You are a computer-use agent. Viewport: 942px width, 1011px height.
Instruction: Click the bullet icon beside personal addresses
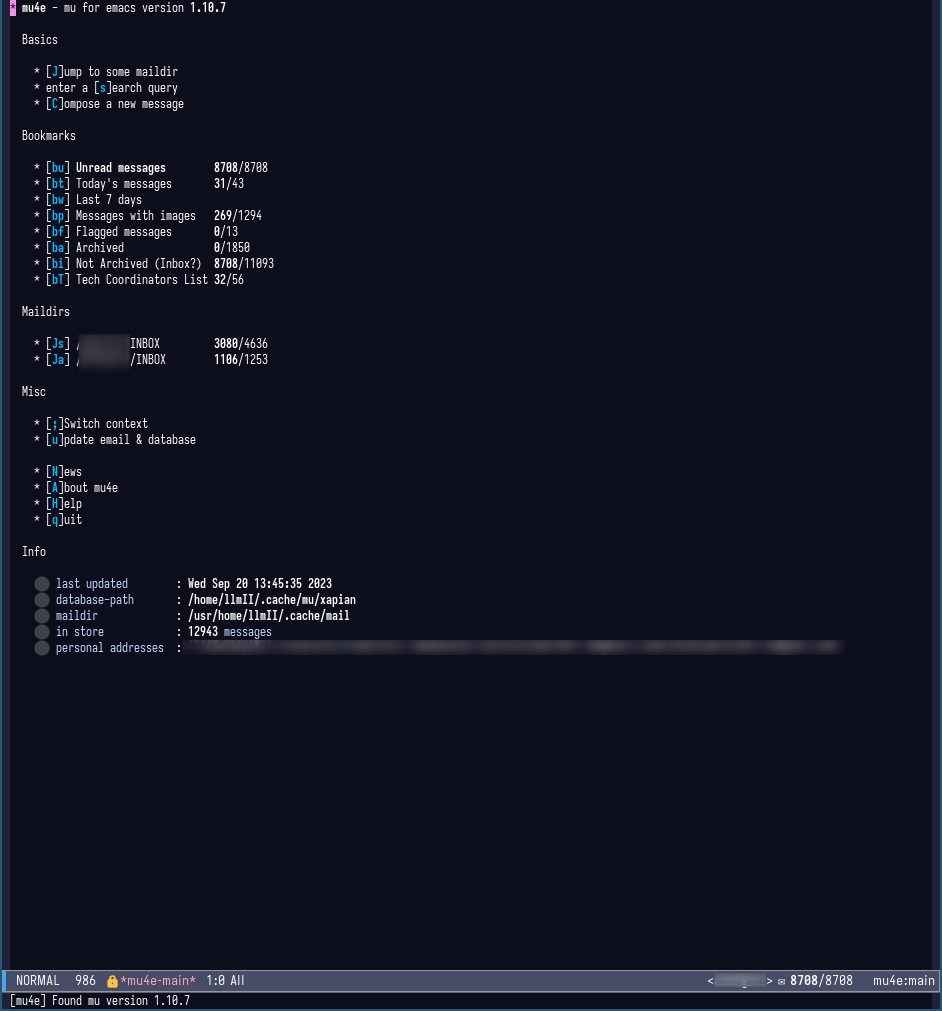pos(41,647)
